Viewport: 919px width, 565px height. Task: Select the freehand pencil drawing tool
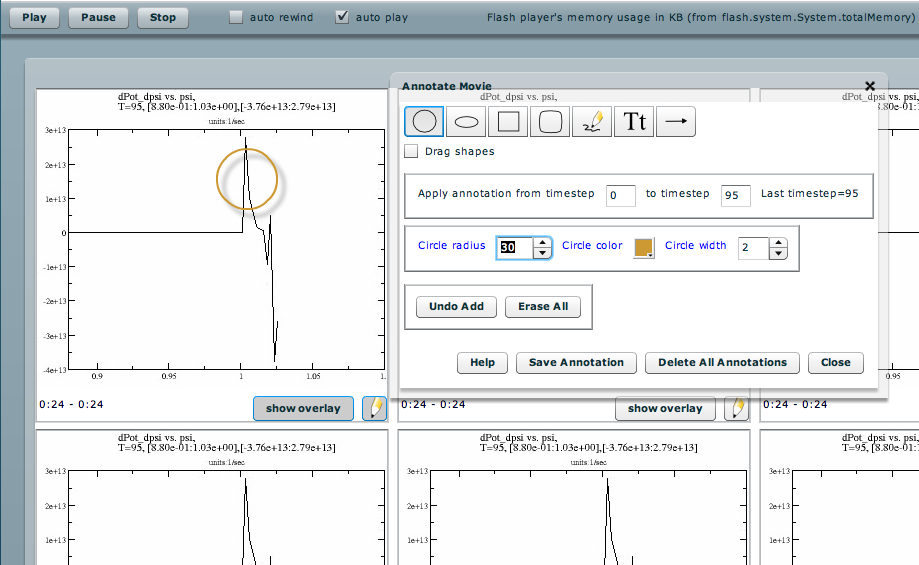pyautogui.click(x=592, y=121)
